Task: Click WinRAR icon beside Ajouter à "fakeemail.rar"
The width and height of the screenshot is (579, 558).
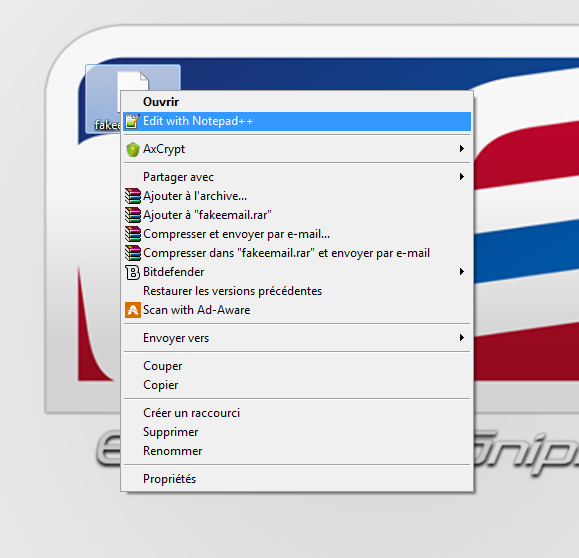Action: 133,215
